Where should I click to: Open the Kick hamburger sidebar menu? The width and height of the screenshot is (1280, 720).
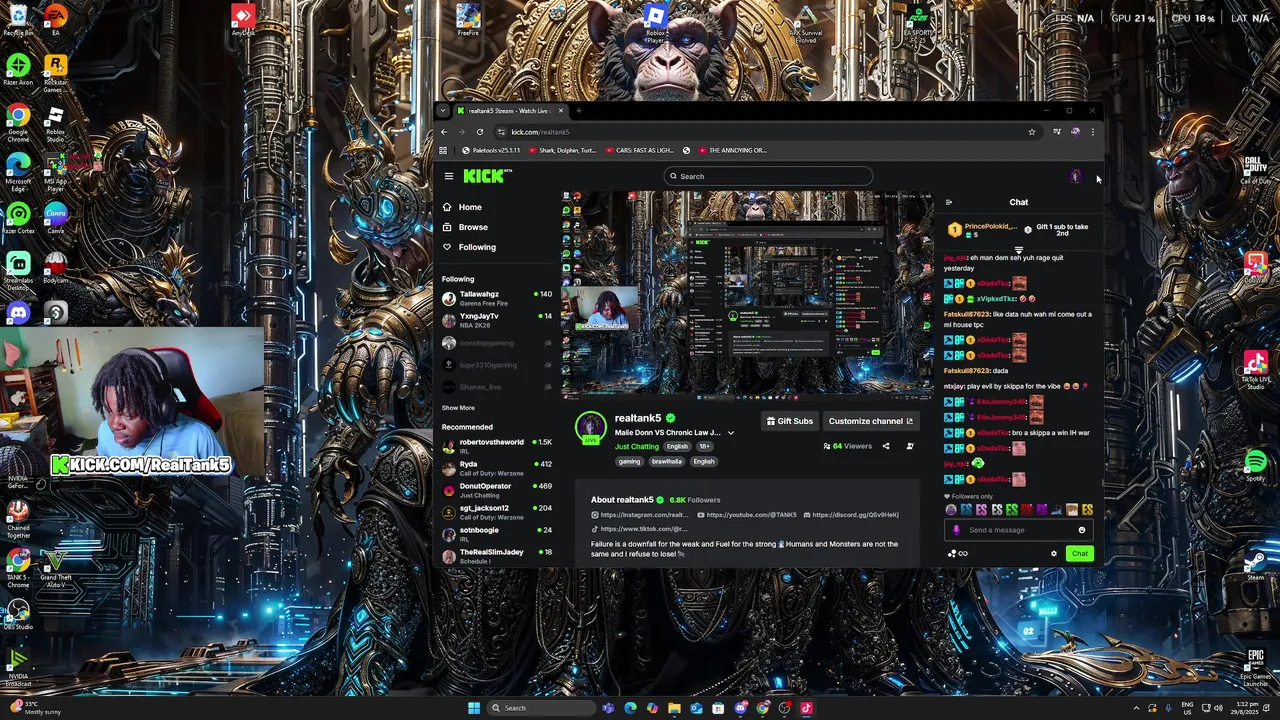[x=448, y=176]
